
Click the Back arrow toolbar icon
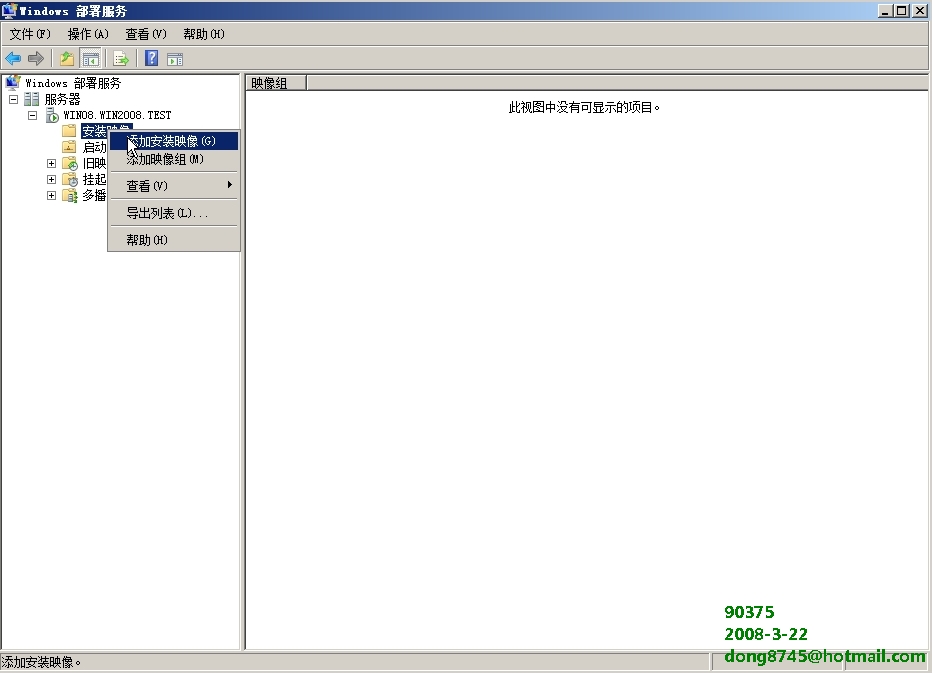pos(13,58)
